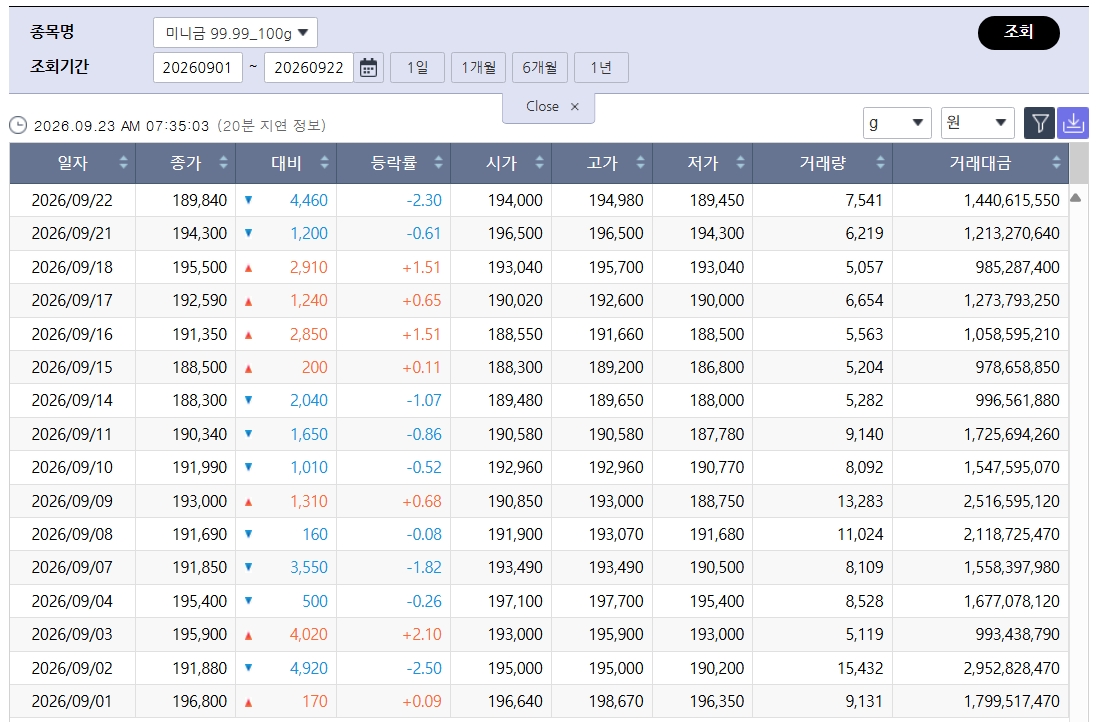Screen dimensions: 1096x722
Task: Click the date cell 2026/09/04
Action: point(72,601)
